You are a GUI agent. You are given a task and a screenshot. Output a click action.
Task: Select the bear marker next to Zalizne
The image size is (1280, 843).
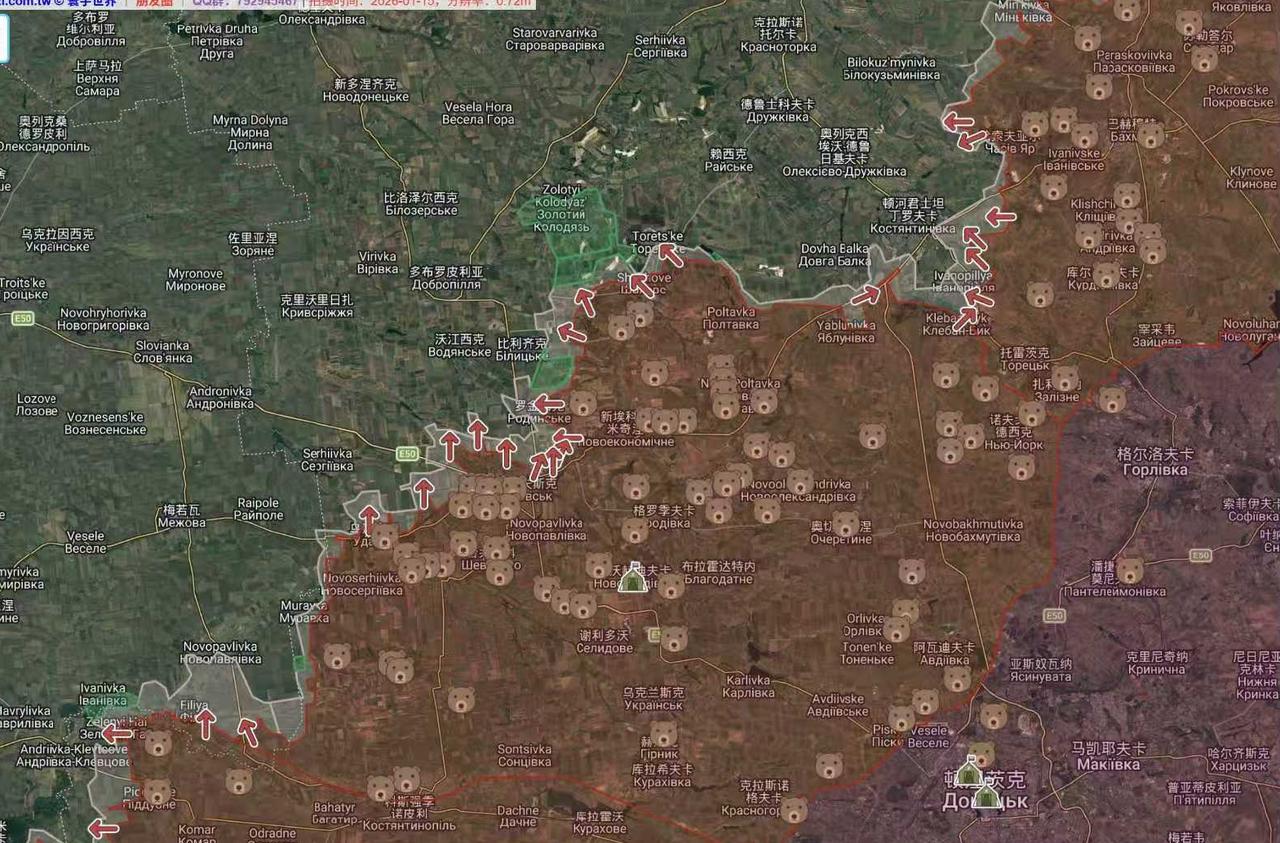[x=1066, y=378]
